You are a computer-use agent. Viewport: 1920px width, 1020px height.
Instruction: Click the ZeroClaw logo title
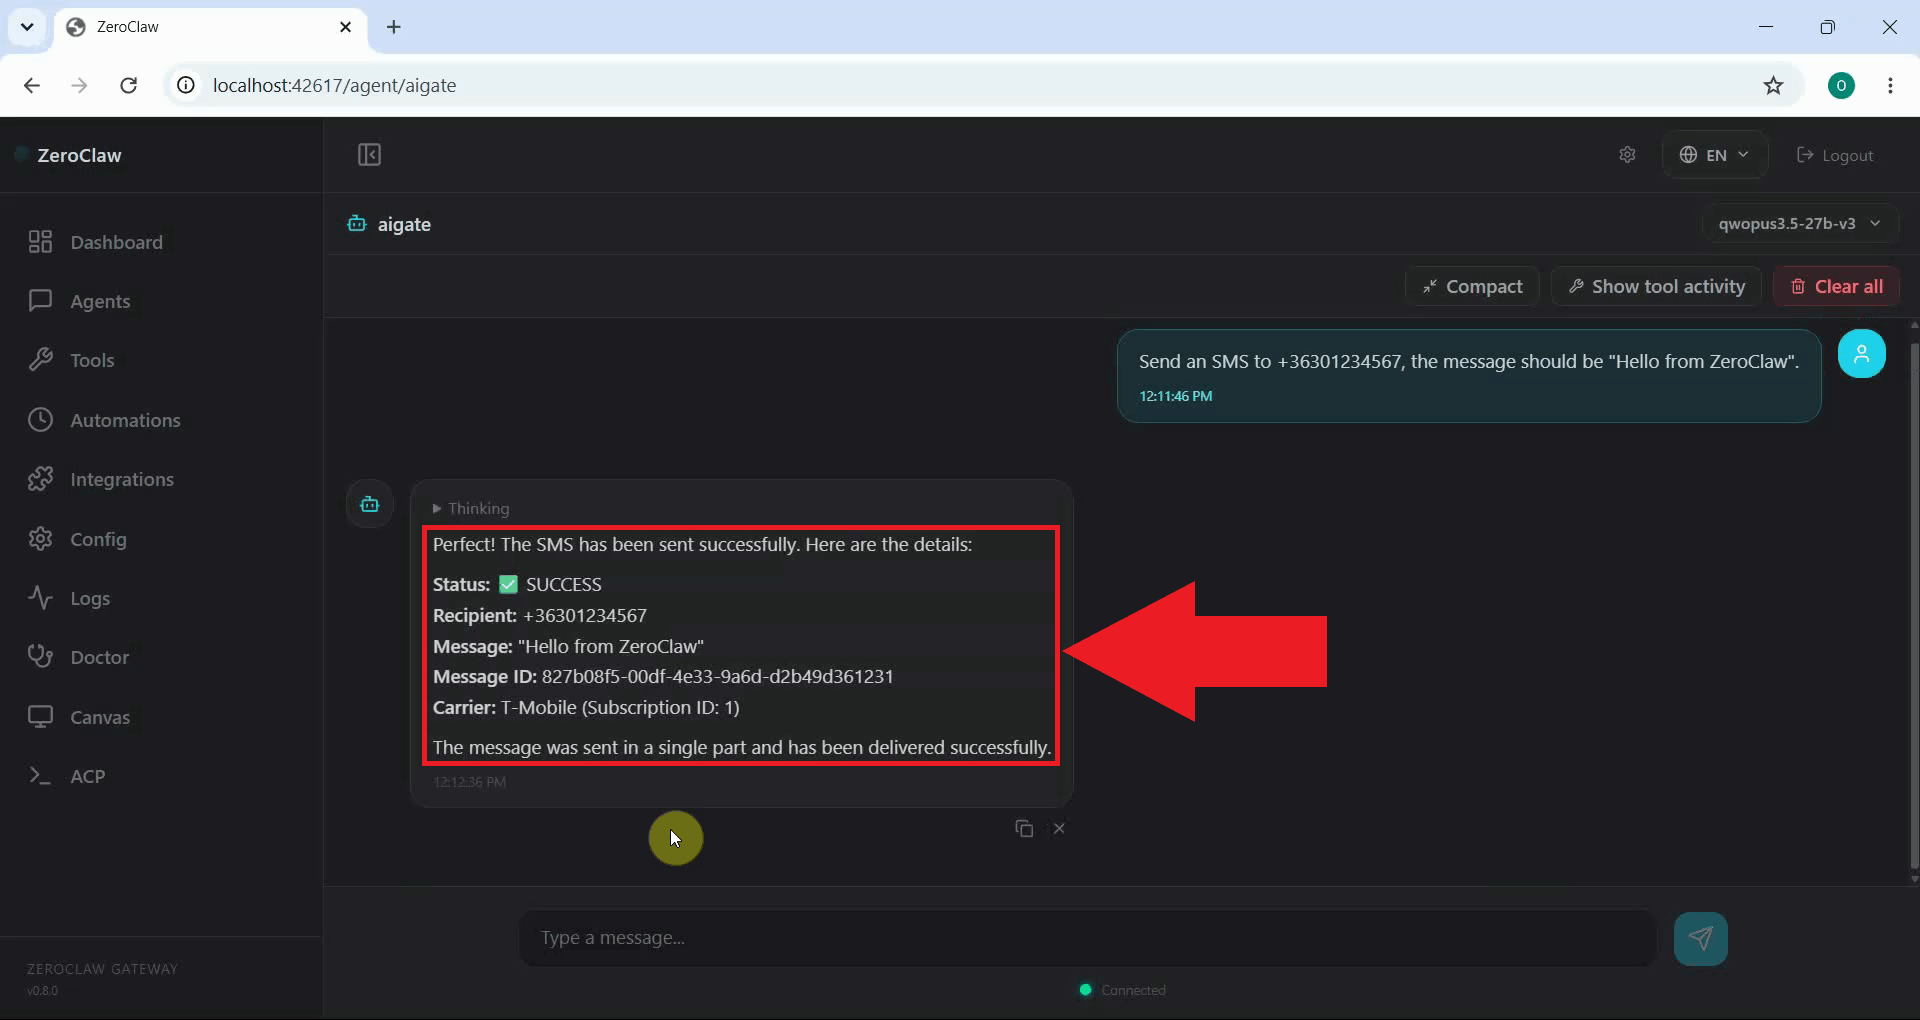pyautogui.click(x=79, y=155)
